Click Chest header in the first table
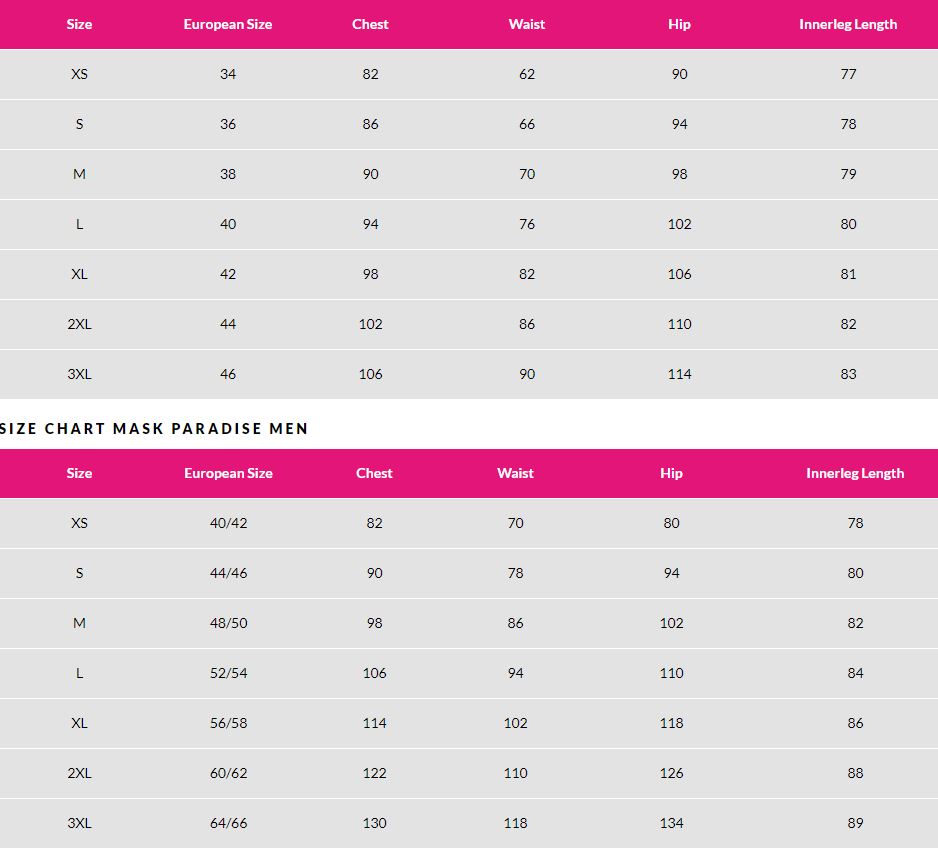 (370, 24)
